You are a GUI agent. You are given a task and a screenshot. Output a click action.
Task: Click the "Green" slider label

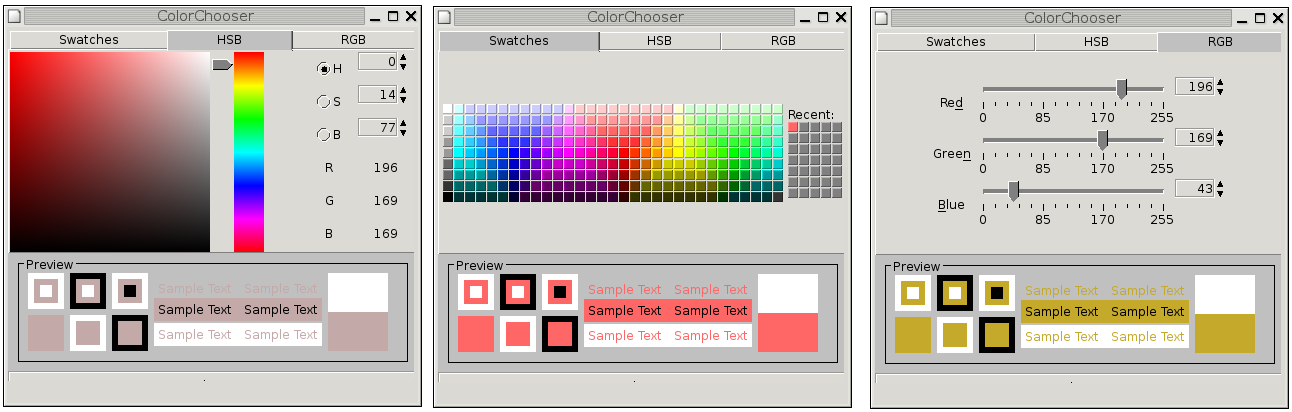[952, 154]
